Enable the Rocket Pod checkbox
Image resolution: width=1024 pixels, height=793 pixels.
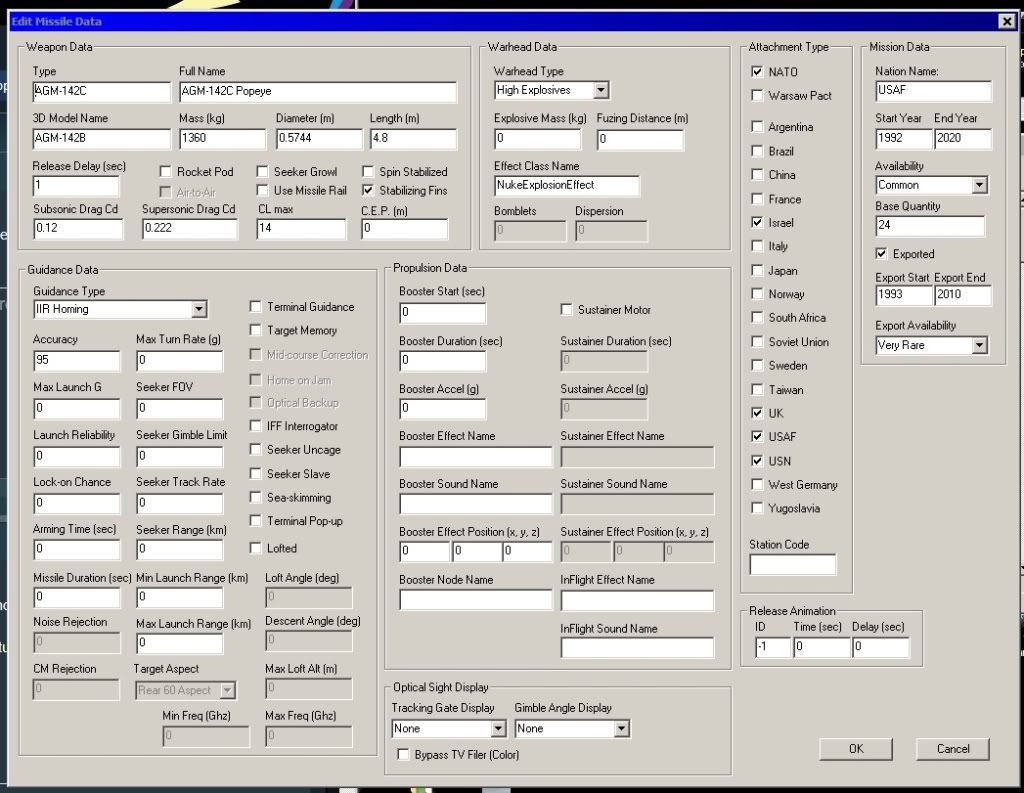click(165, 172)
